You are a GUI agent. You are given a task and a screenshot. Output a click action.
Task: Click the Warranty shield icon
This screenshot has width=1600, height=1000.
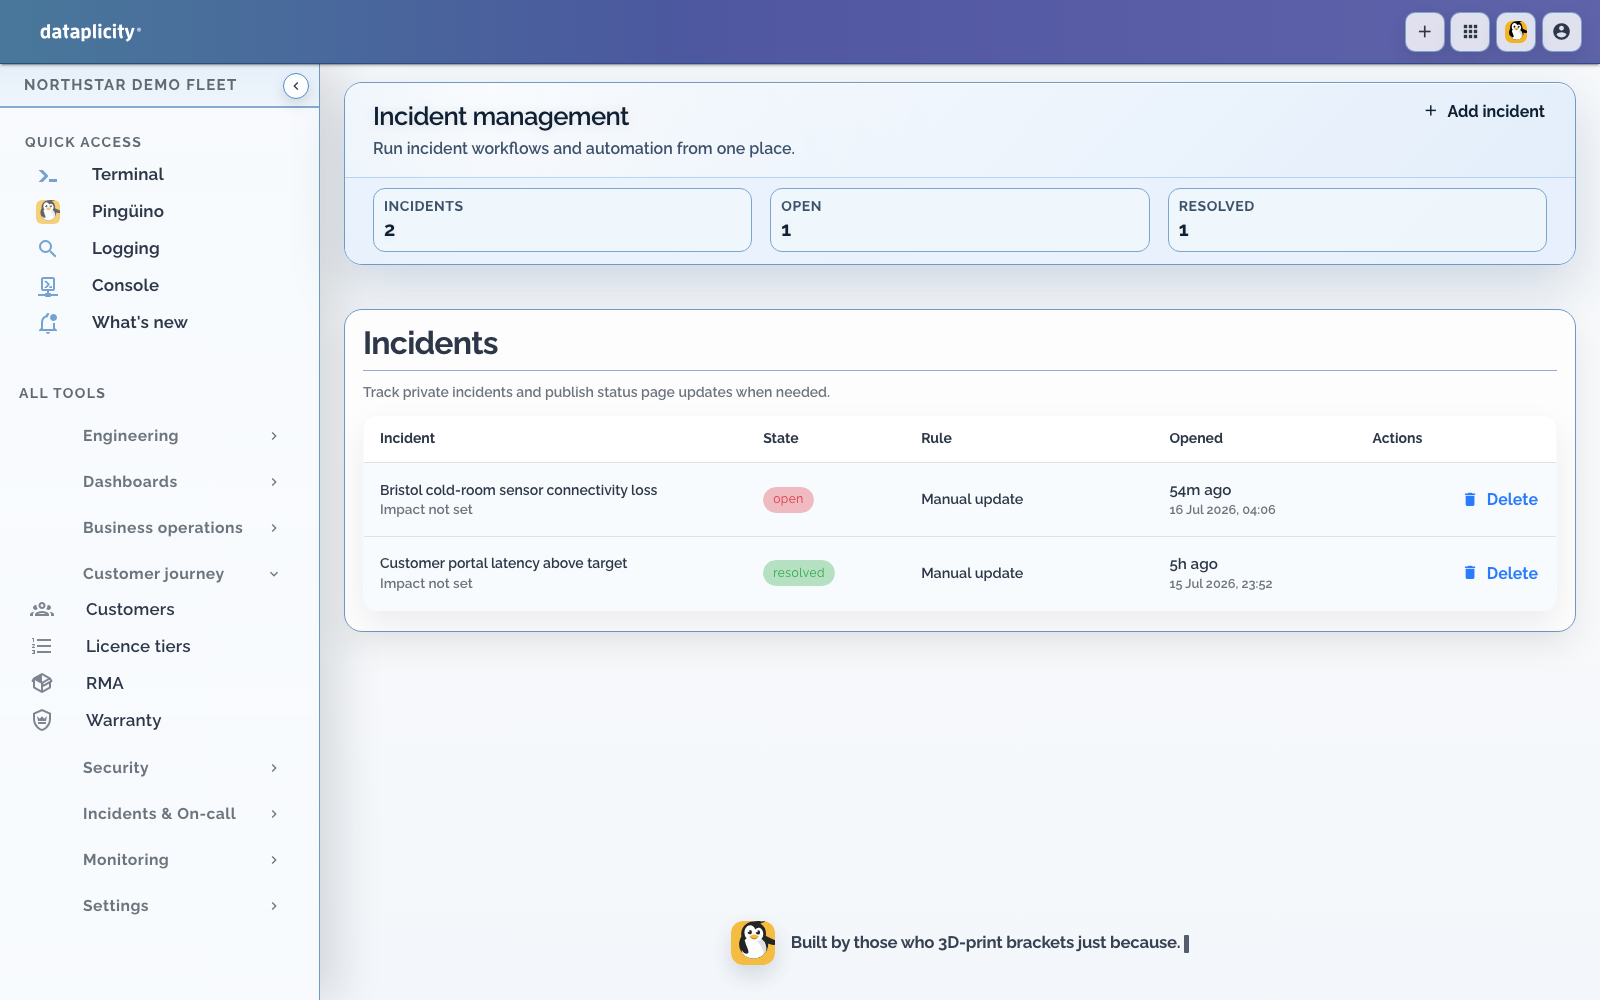(x=42, y=720)
